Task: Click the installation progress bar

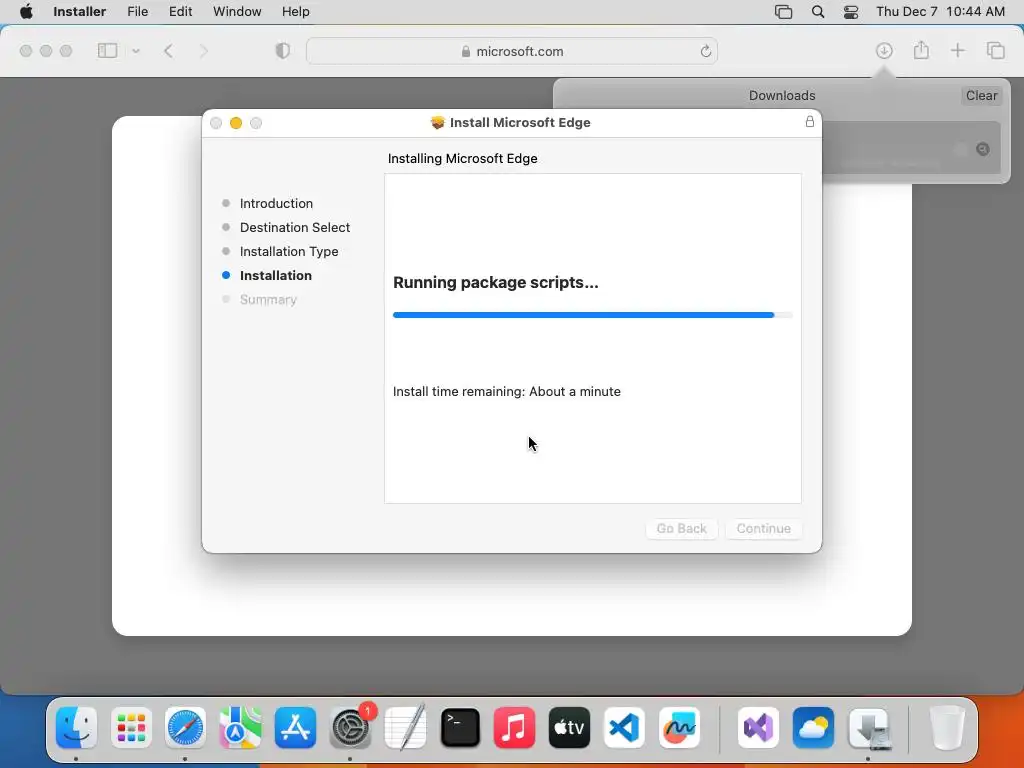Action: click(x=592, y=315)
